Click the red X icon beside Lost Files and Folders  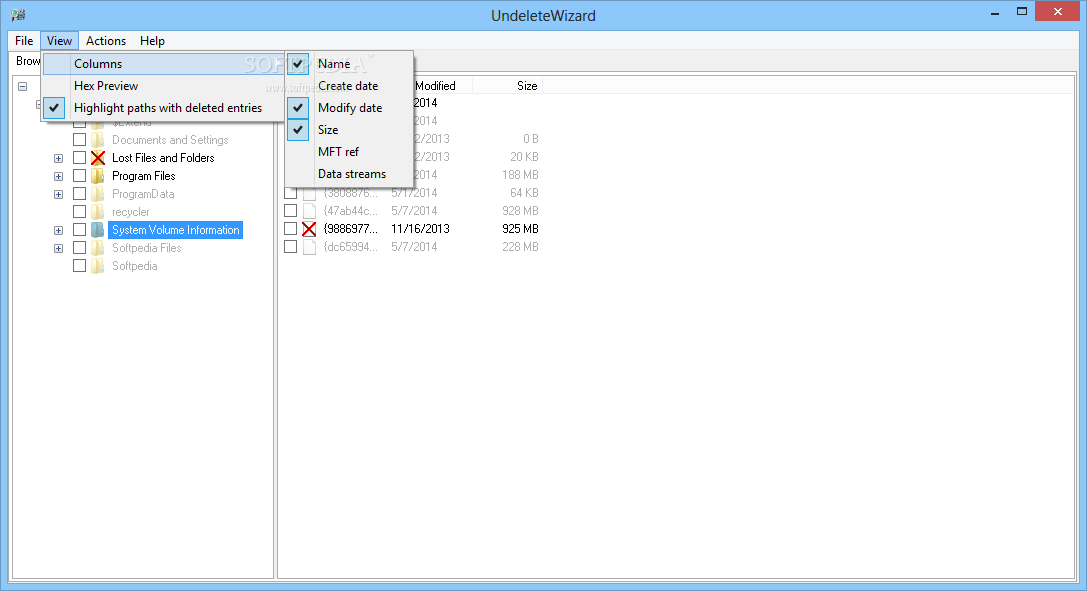click(x=98, y=158)
